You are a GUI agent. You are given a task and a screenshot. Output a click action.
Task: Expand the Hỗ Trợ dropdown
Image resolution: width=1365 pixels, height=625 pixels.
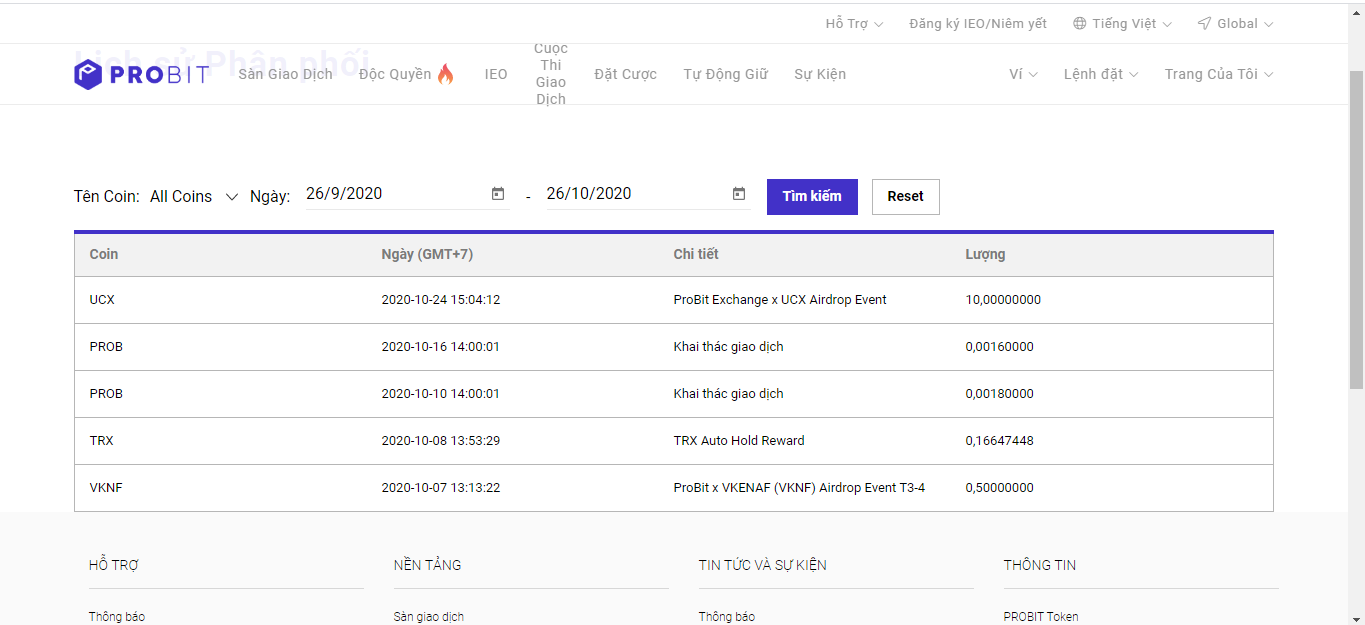coord(854,24)
